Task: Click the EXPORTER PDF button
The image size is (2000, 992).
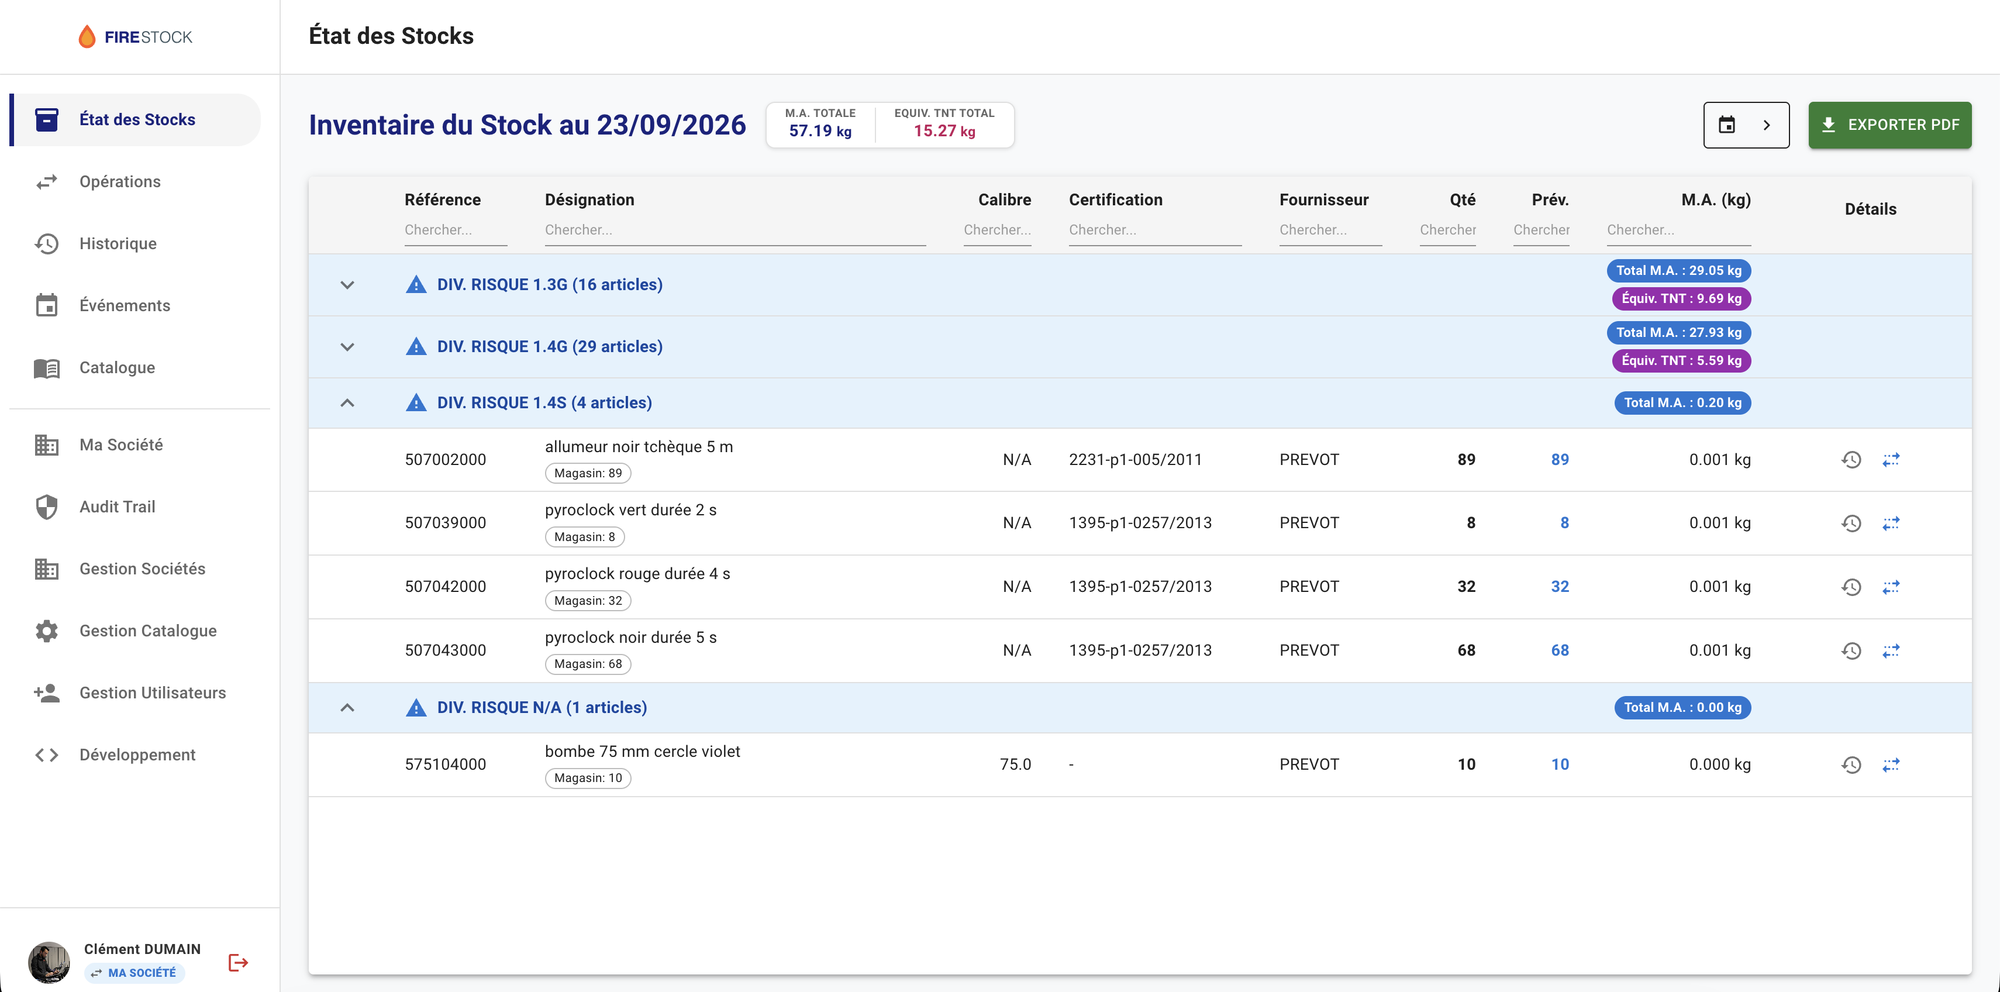Action: point(1889,125)
